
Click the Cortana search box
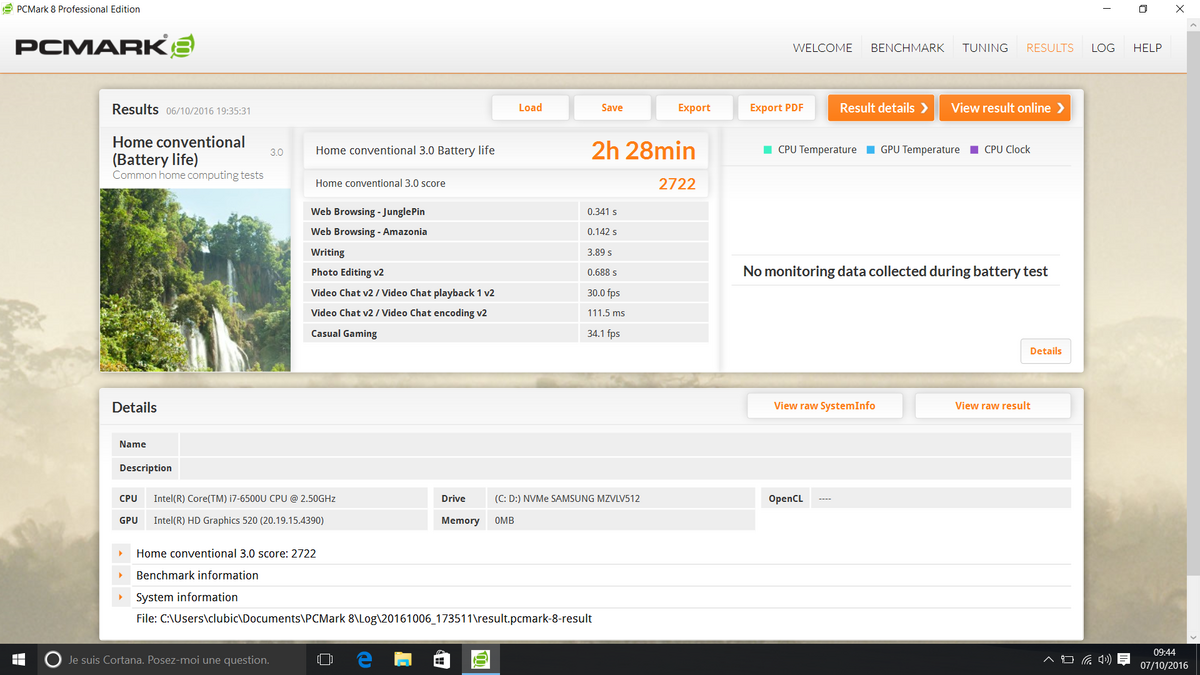tap(171, 660)
